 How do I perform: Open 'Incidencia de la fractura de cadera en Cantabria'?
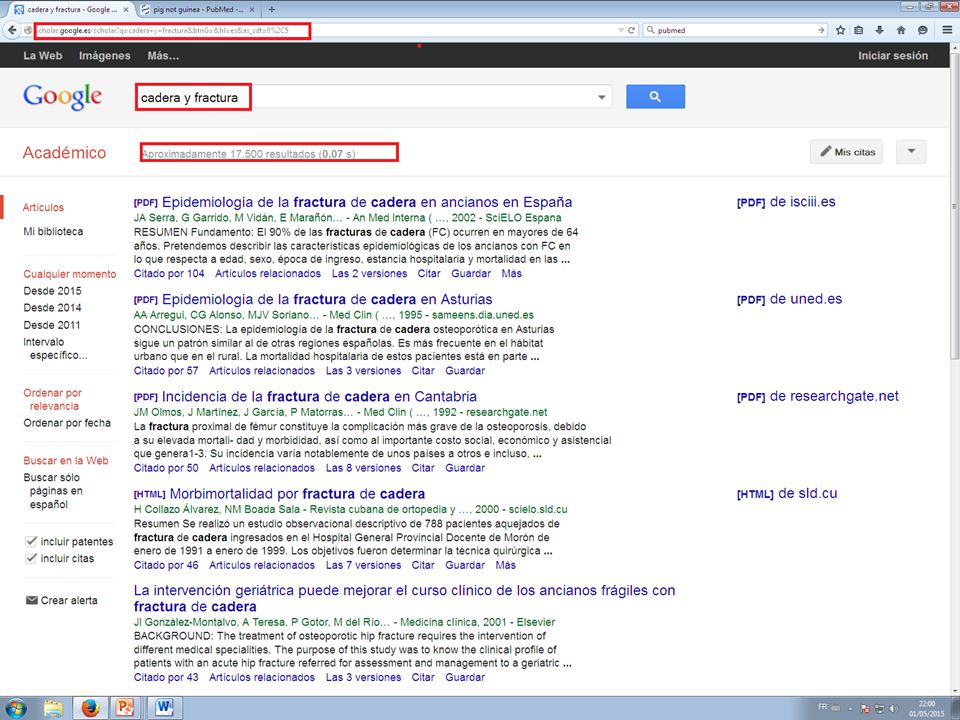pos(319,397)
